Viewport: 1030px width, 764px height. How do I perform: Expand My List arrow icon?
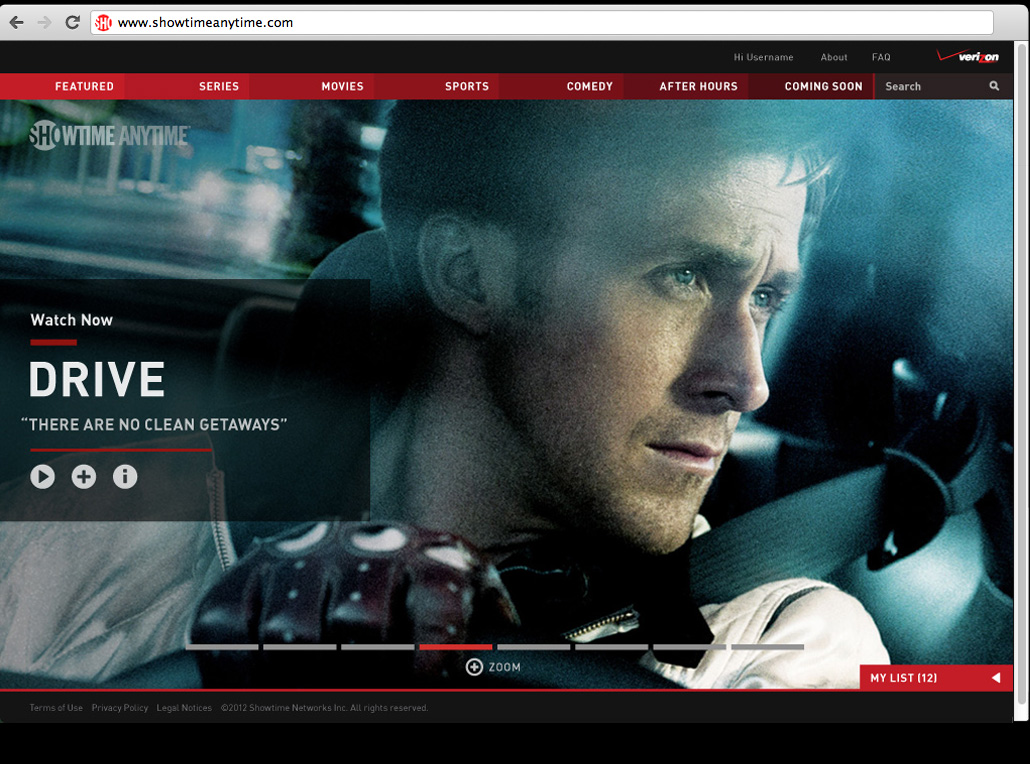point(996,677)
